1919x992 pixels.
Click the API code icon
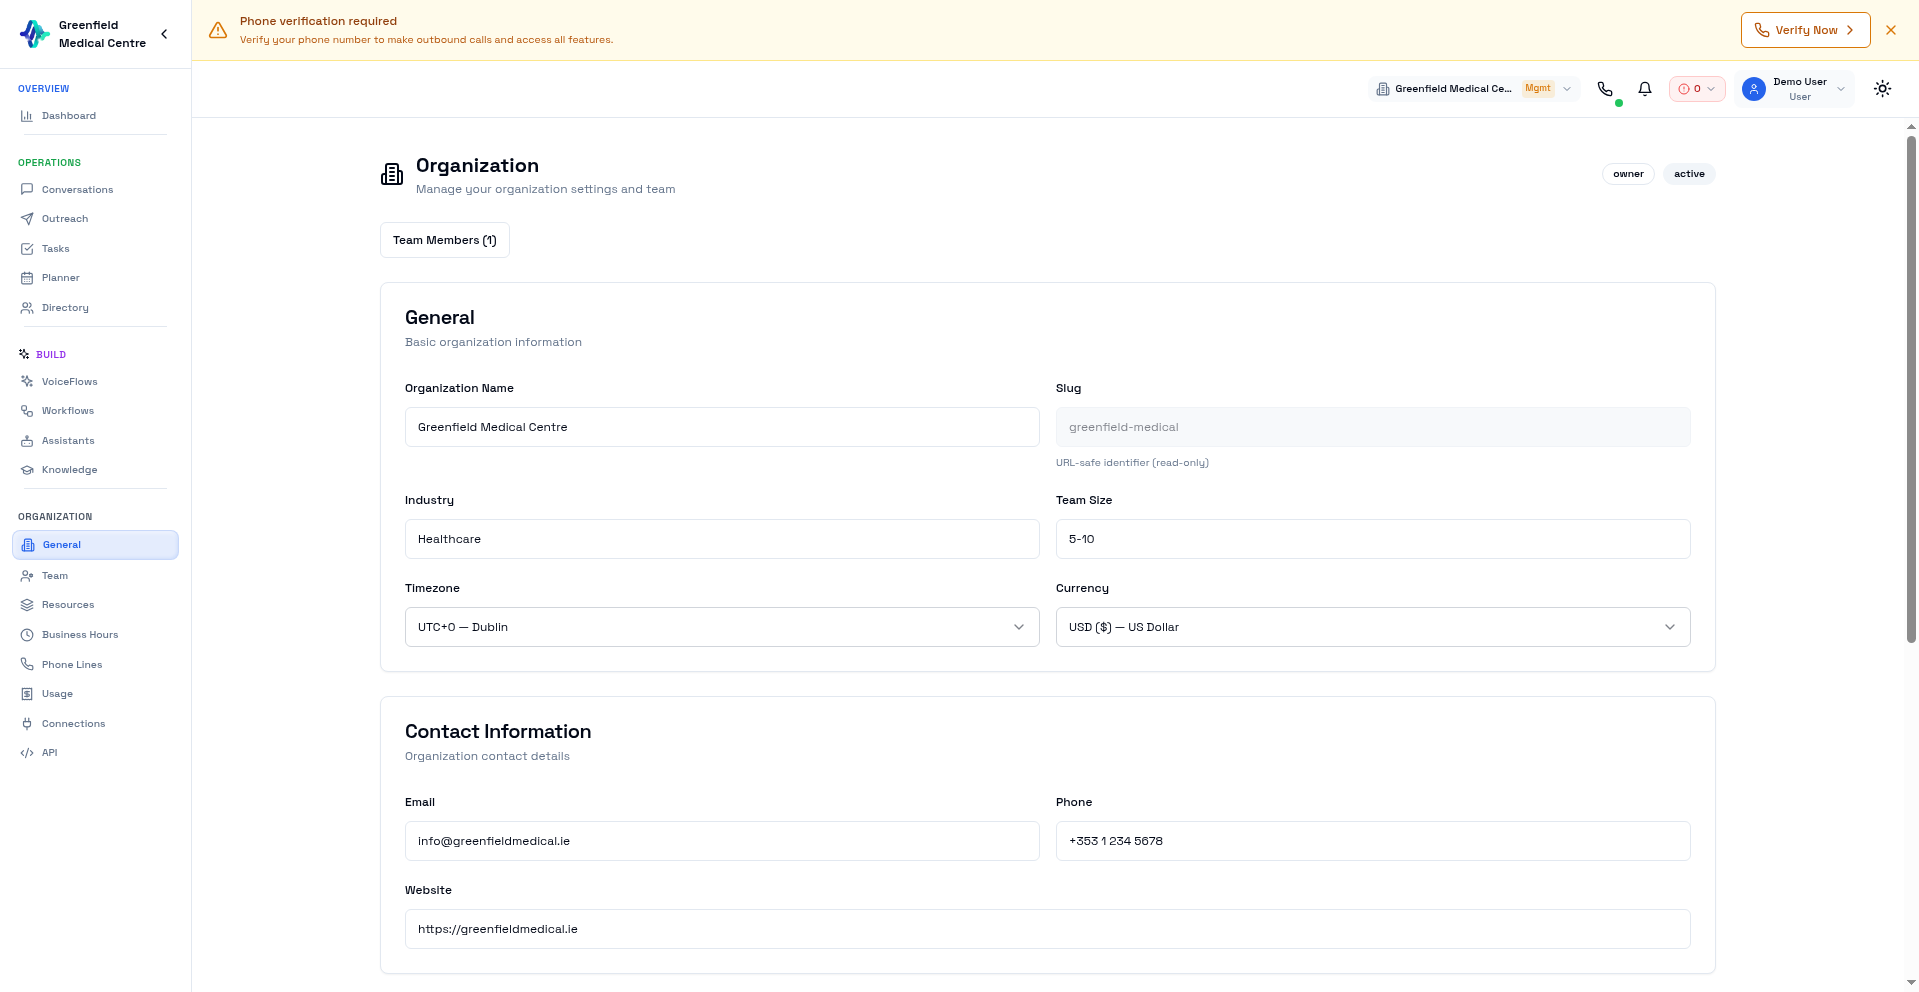pos(27,753)
